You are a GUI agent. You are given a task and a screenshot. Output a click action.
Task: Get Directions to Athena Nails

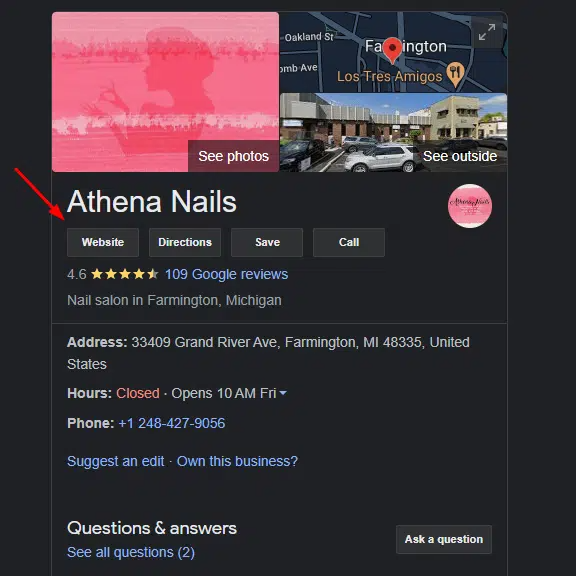(185, 242)
